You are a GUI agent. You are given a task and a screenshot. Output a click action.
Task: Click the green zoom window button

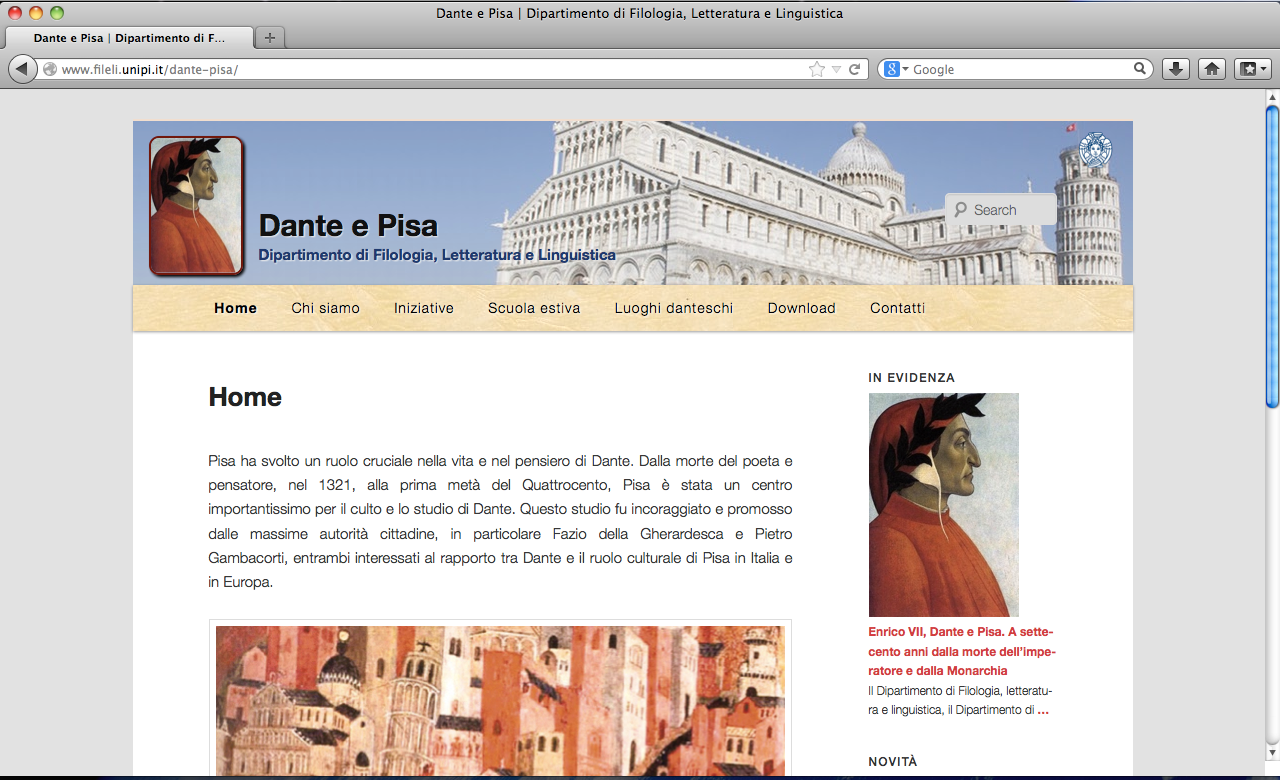56,13
